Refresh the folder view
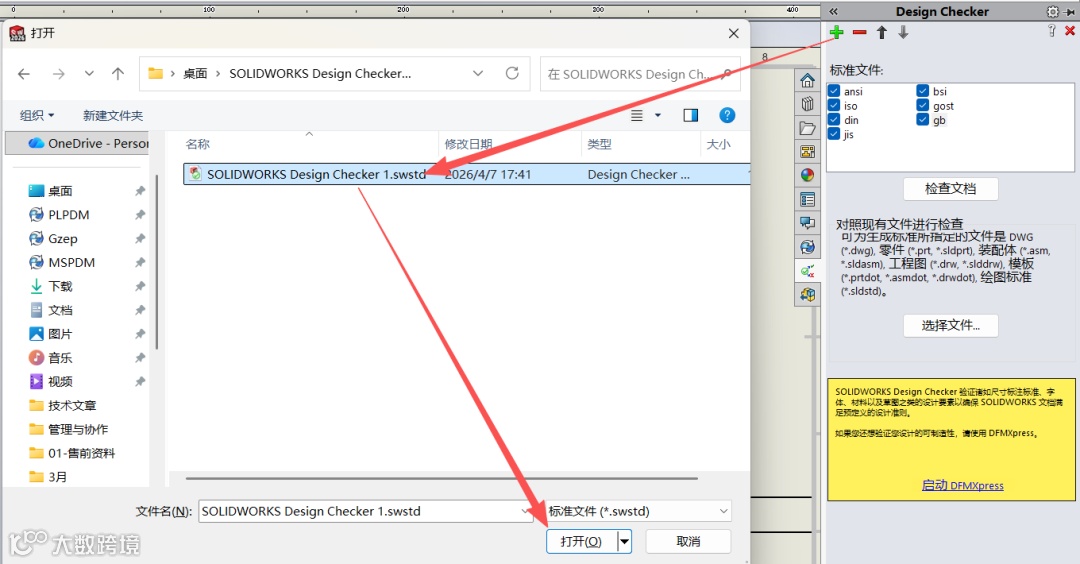 coord(512,73)
